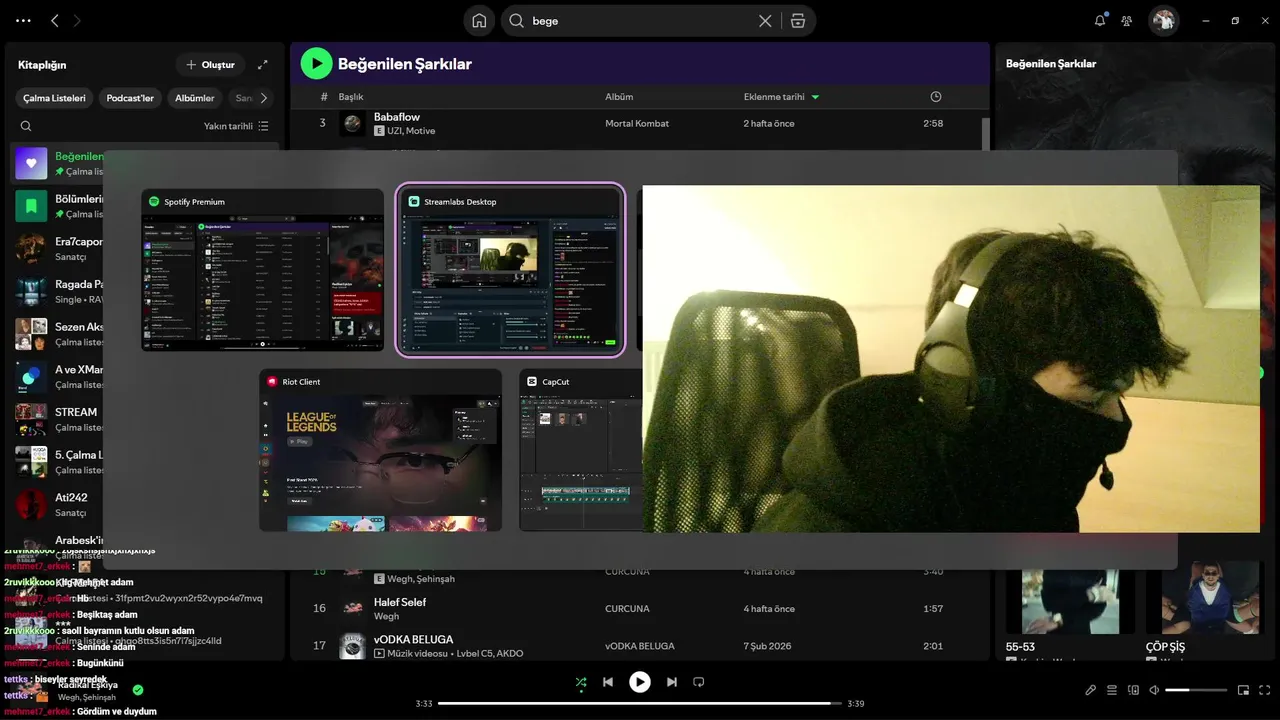This screenshot has width=1280, height=720.
Task: Filter library by Albümler
Action: coord(195,98)
